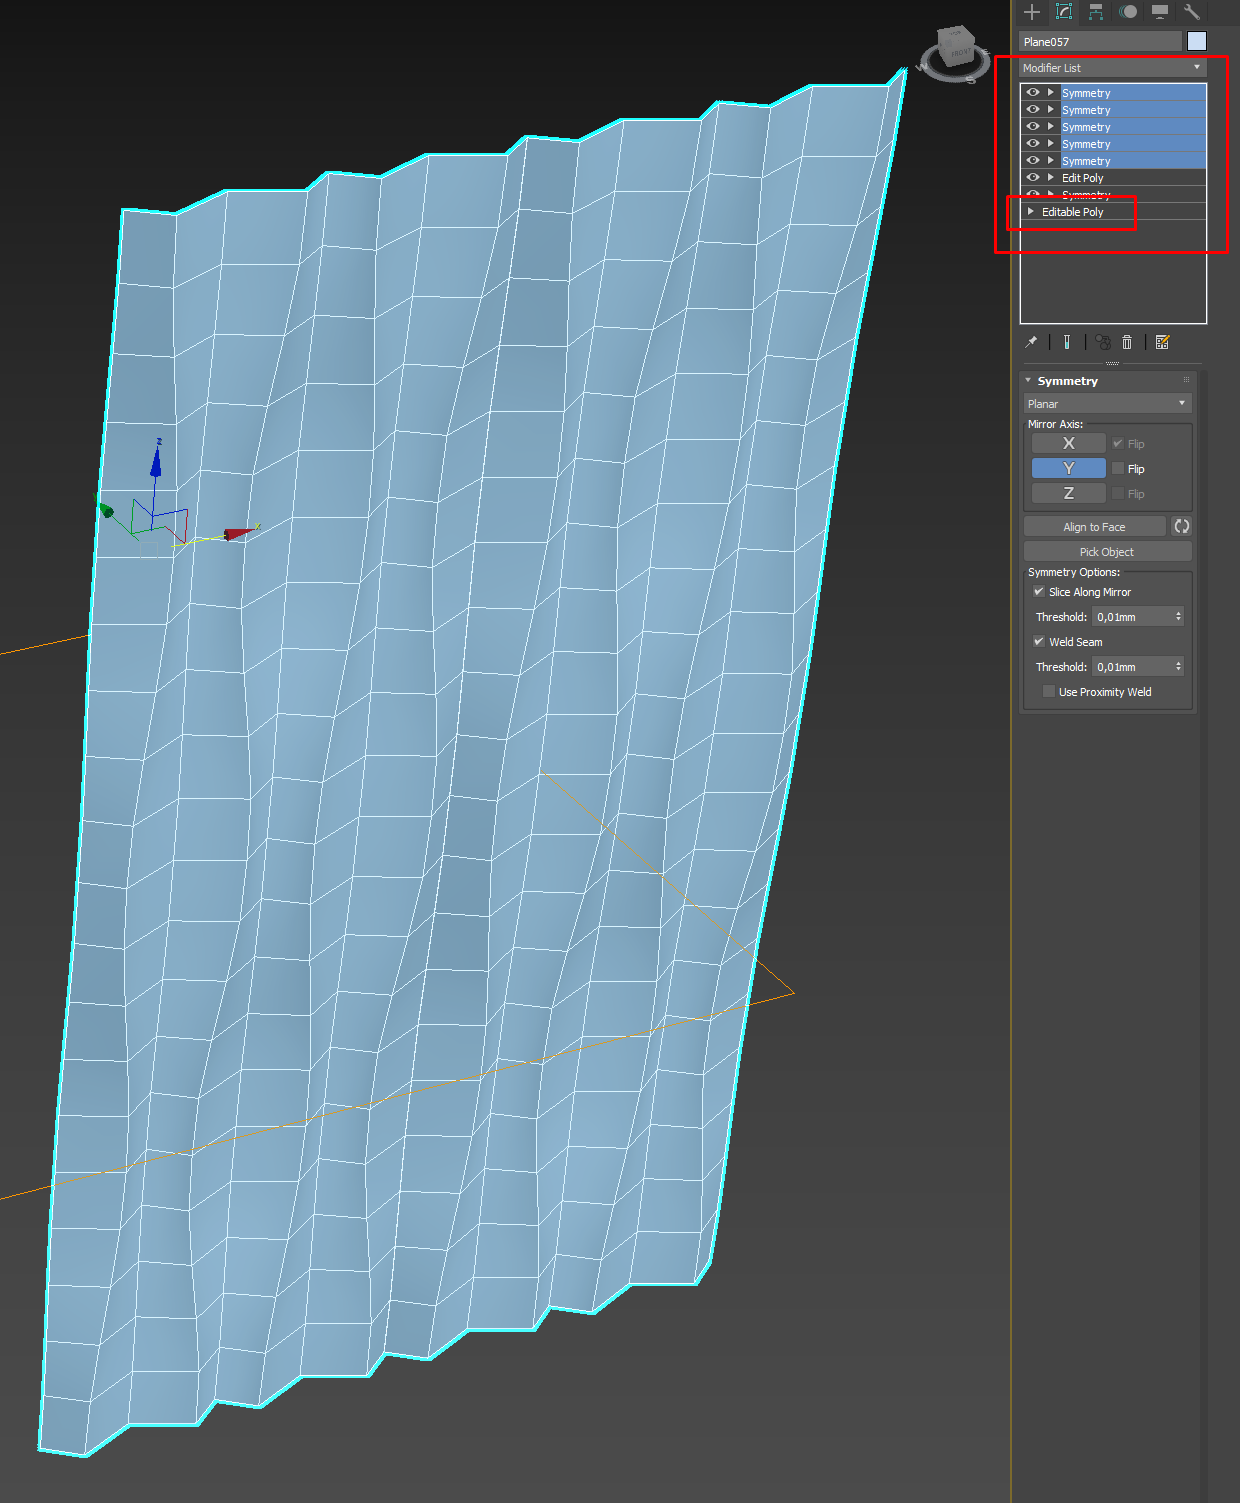Switch to the Hierarchy panel tab
Screen dimensions: 1240x1503
click(x=1096, y=12)
